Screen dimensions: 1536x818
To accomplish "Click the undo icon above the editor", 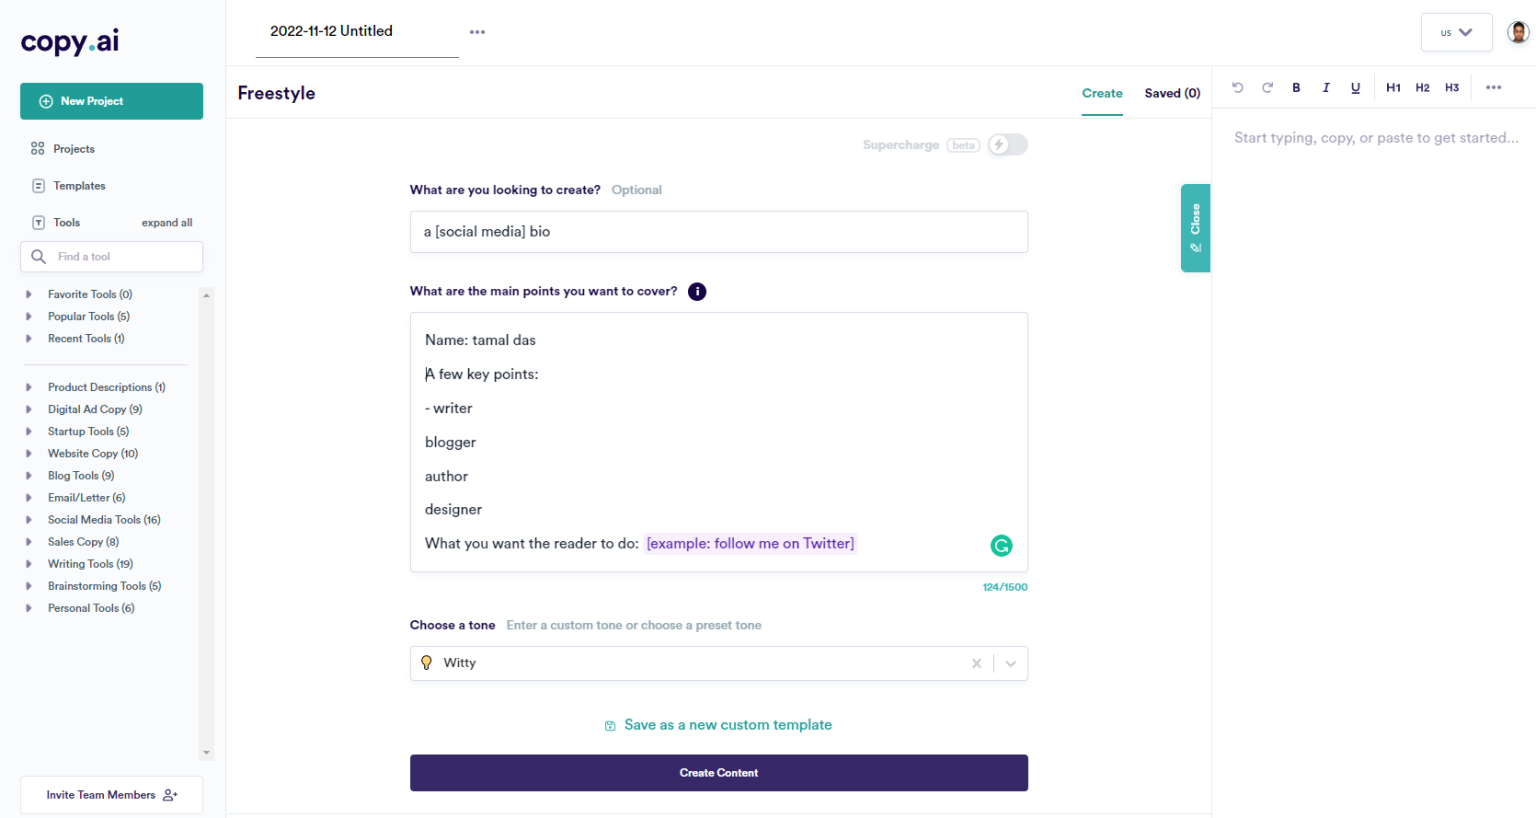I will 1238,88.
